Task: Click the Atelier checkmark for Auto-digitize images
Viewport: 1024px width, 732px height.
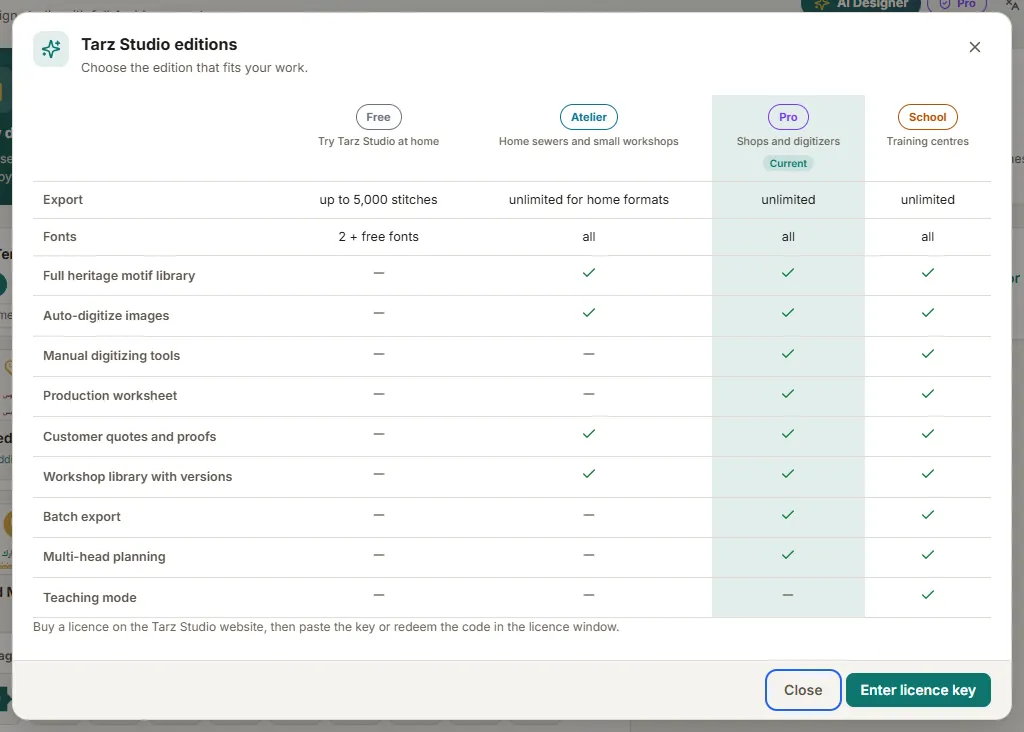Action: [x=588, y=313]
